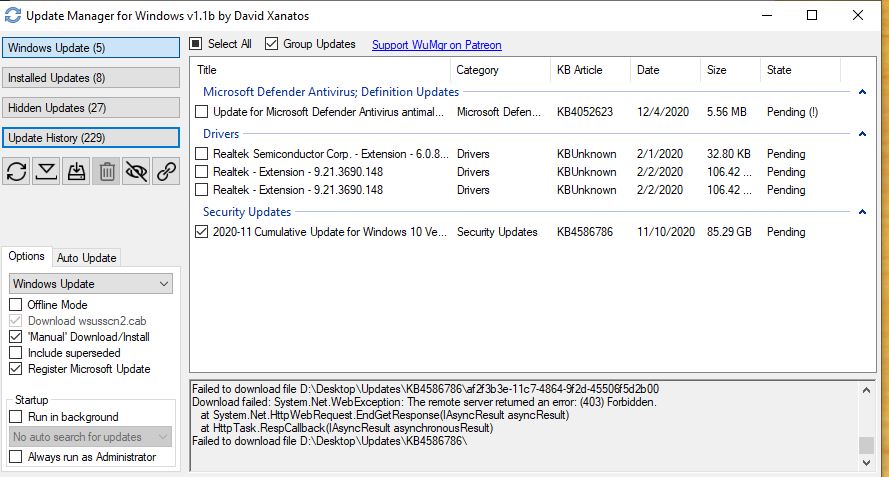Click the hide updates eye icon
Viewport: 889px width, 477px height.
click(136, 171)
